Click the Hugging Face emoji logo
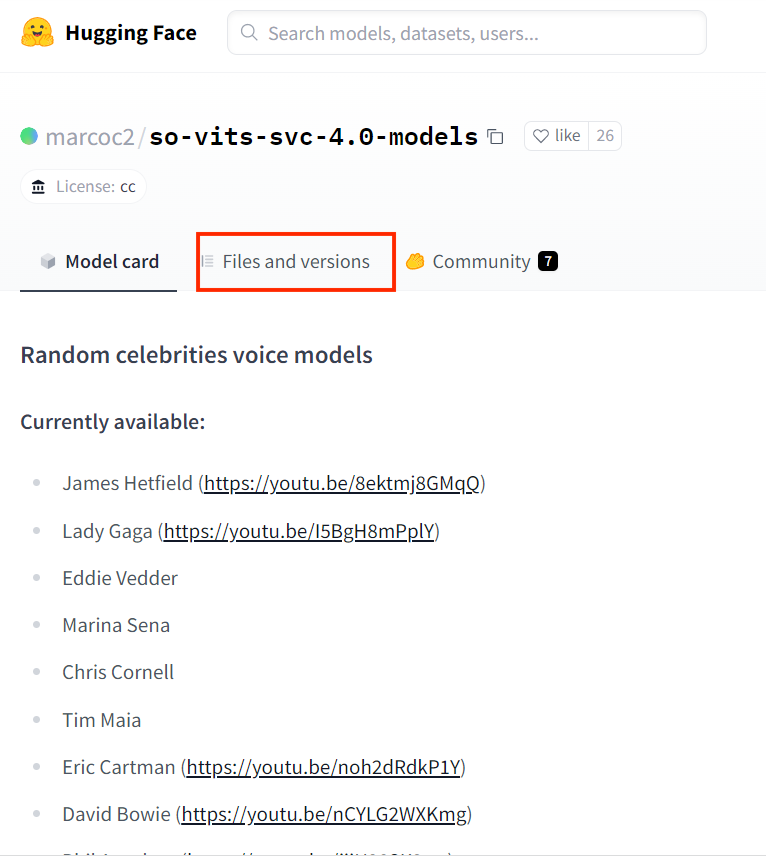Image resolution: width=766 pixels, height=862 pixels. (37, 33)
